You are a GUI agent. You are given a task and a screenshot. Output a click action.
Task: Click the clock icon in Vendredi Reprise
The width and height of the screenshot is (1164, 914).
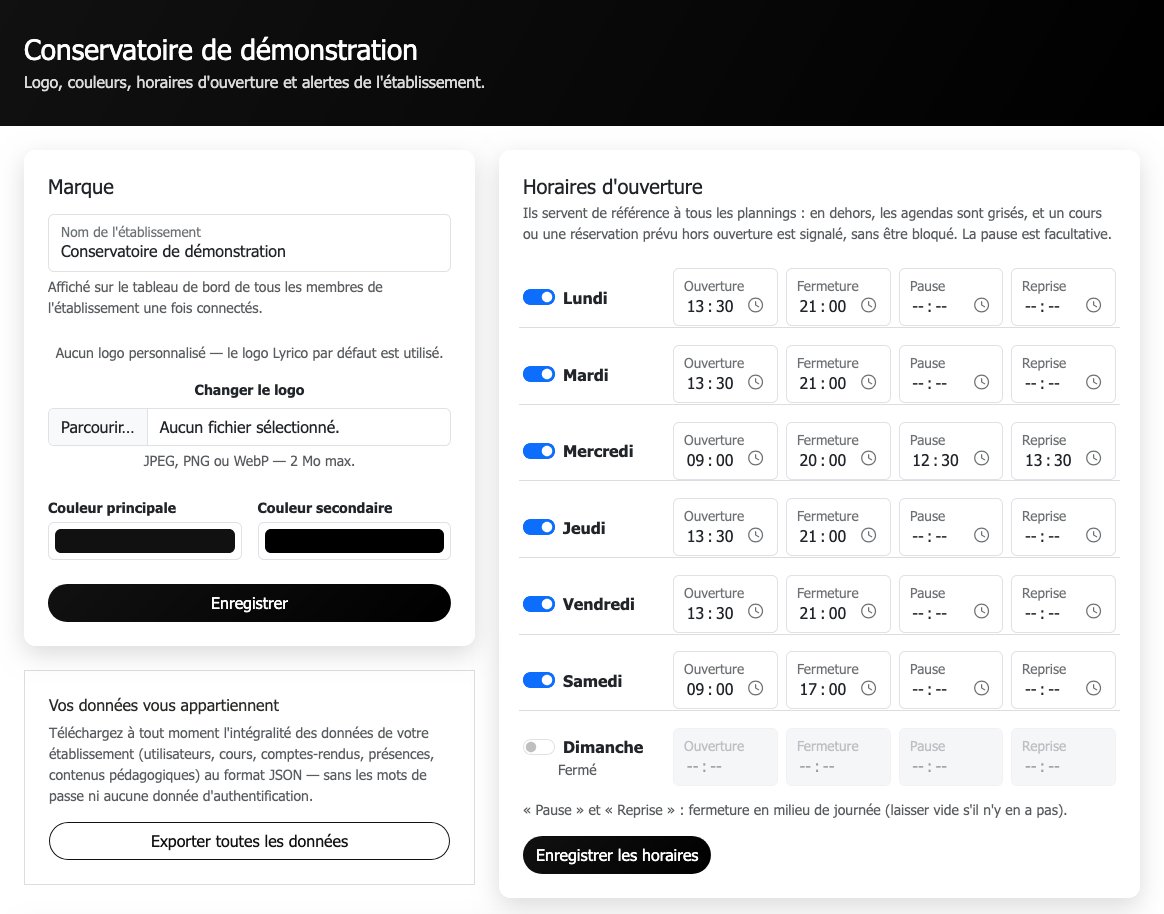pos(1093,612)
